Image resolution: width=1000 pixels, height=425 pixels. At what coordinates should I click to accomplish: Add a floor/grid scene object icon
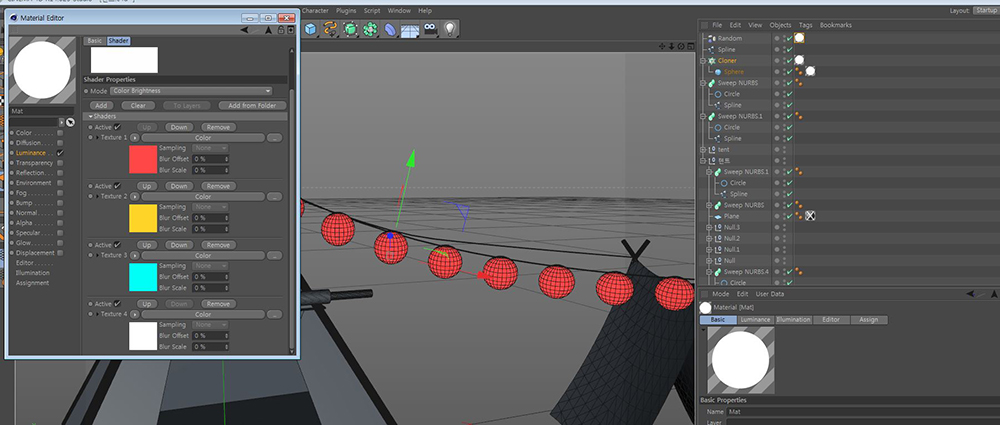coord(410,29)
